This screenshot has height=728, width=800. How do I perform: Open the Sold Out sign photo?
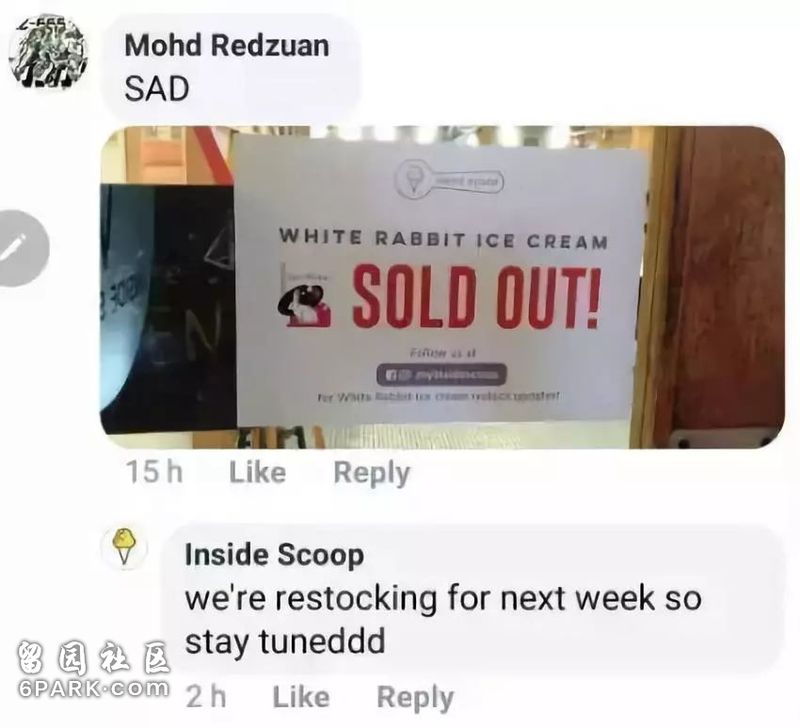pyautogui.click(x=442, y=287)
